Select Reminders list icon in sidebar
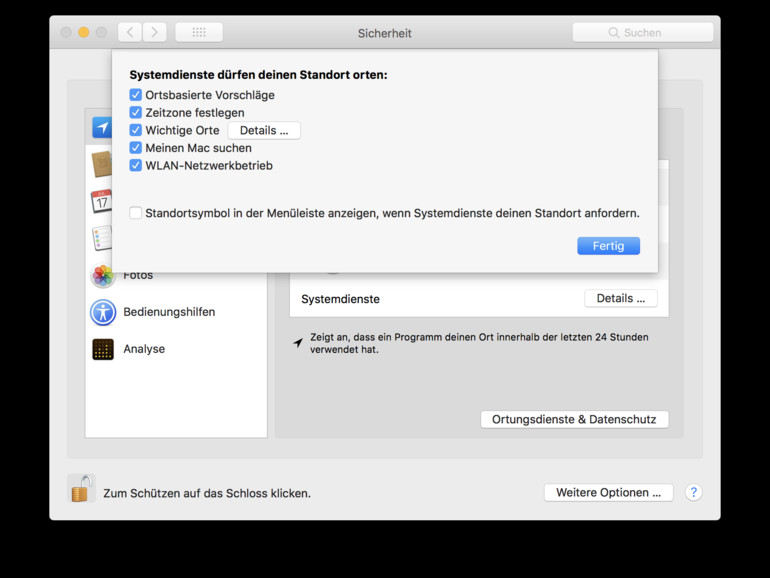Viewport: 770px width, 578px height. coord(102,238)
